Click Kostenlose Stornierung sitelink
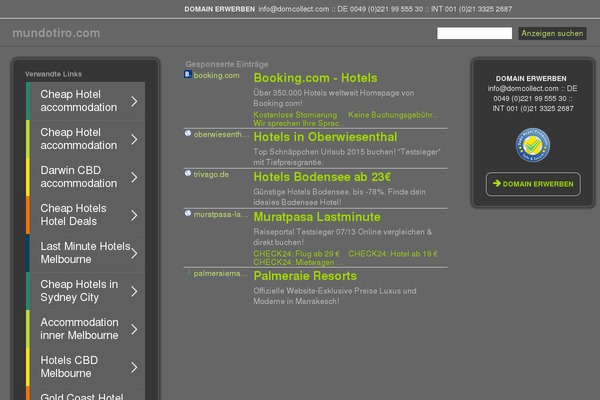The image size is (600, 400). click(x=295, y=115)
